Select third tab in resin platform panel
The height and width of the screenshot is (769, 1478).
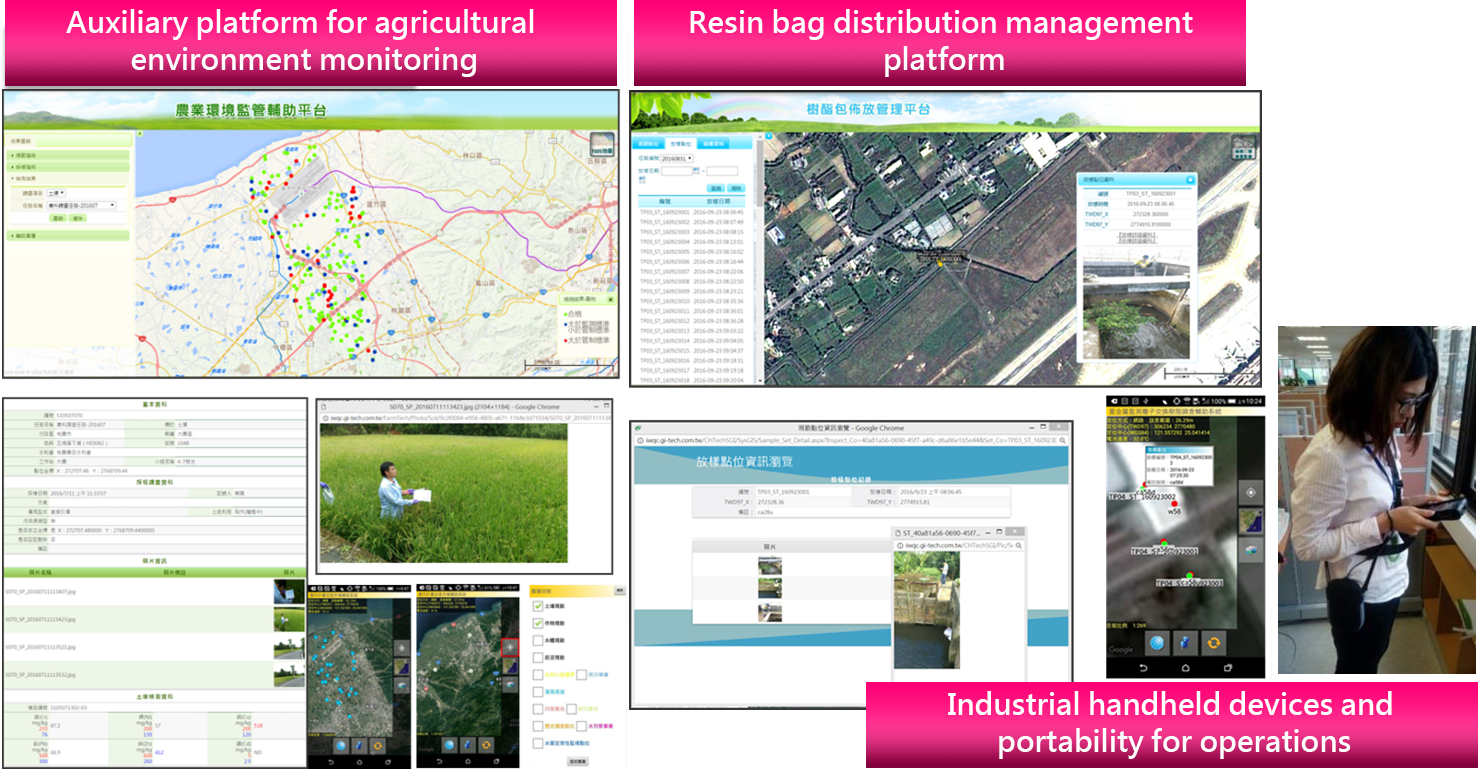pos(714,144)
